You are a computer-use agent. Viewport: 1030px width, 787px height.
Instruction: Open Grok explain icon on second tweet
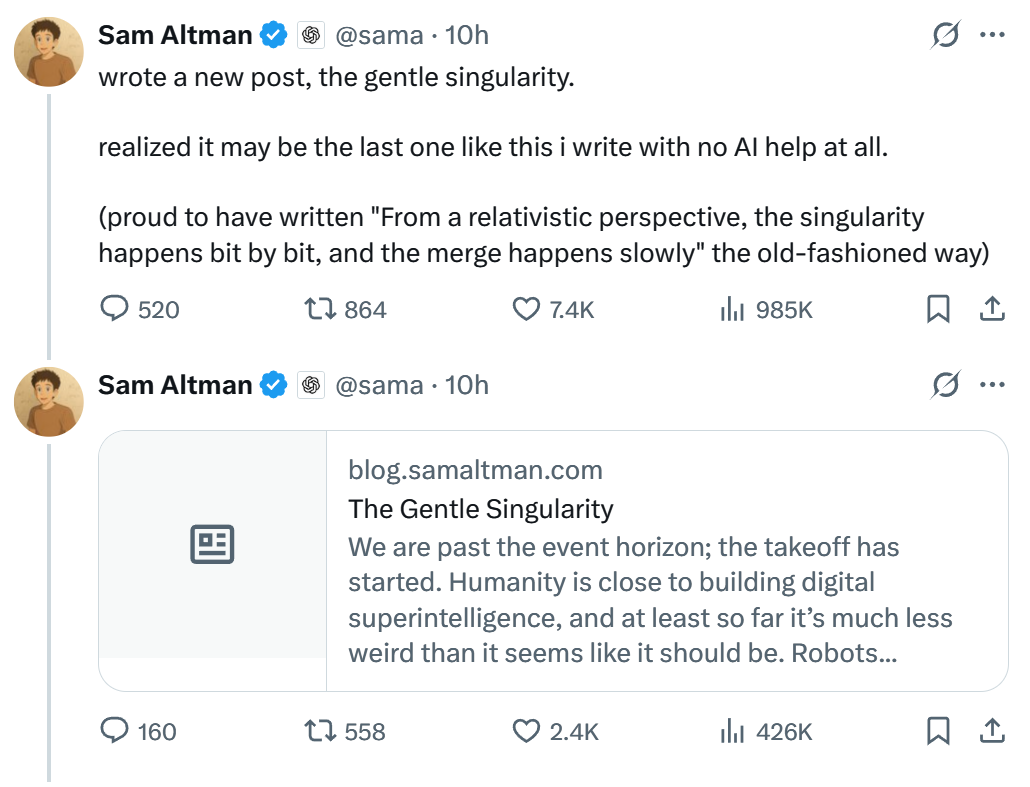tap(944, 384)
